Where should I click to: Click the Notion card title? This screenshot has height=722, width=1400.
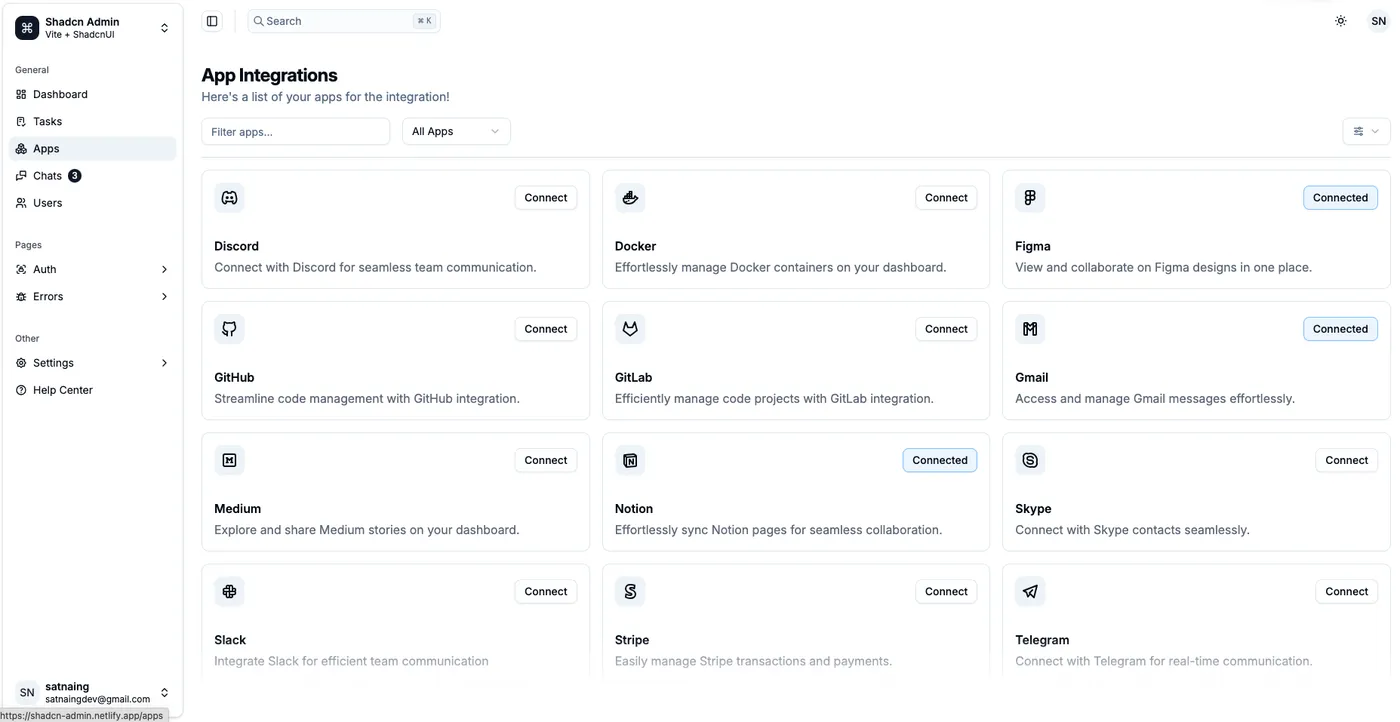tap(634, 509)
